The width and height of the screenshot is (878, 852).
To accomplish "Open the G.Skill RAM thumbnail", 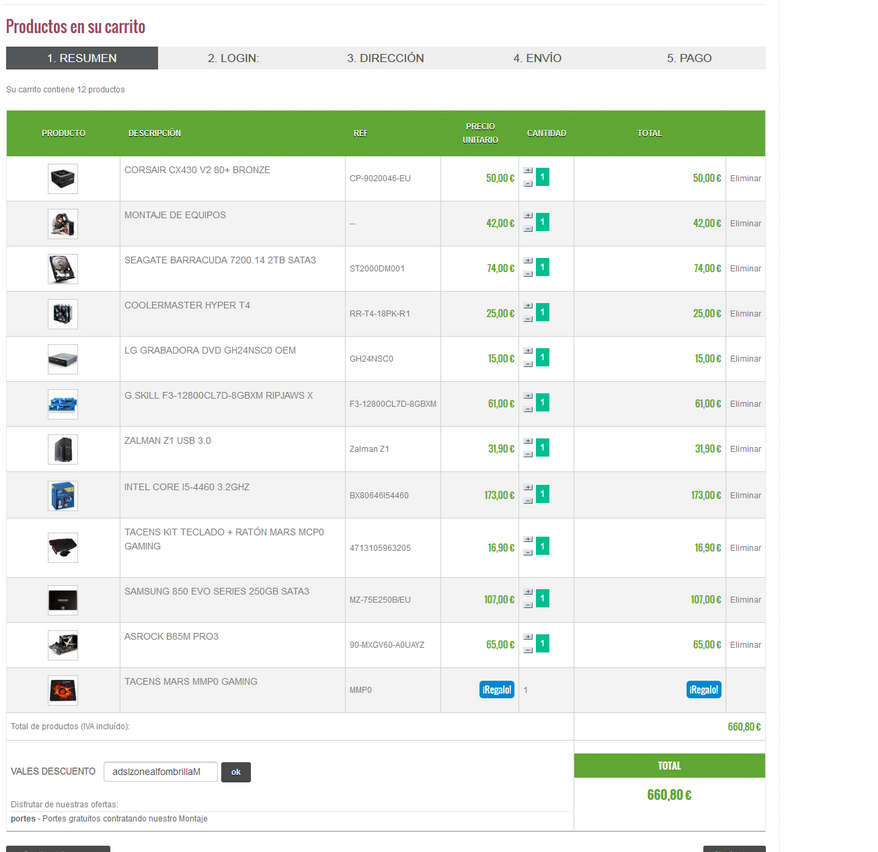I will pos(63,404).
